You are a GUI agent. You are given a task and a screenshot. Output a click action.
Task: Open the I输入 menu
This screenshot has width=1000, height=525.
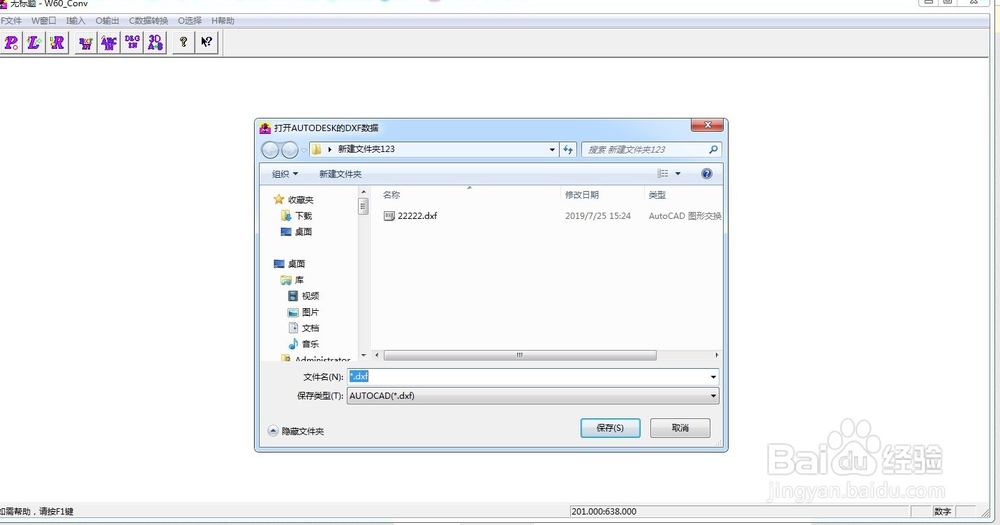[x=76, y=20]
